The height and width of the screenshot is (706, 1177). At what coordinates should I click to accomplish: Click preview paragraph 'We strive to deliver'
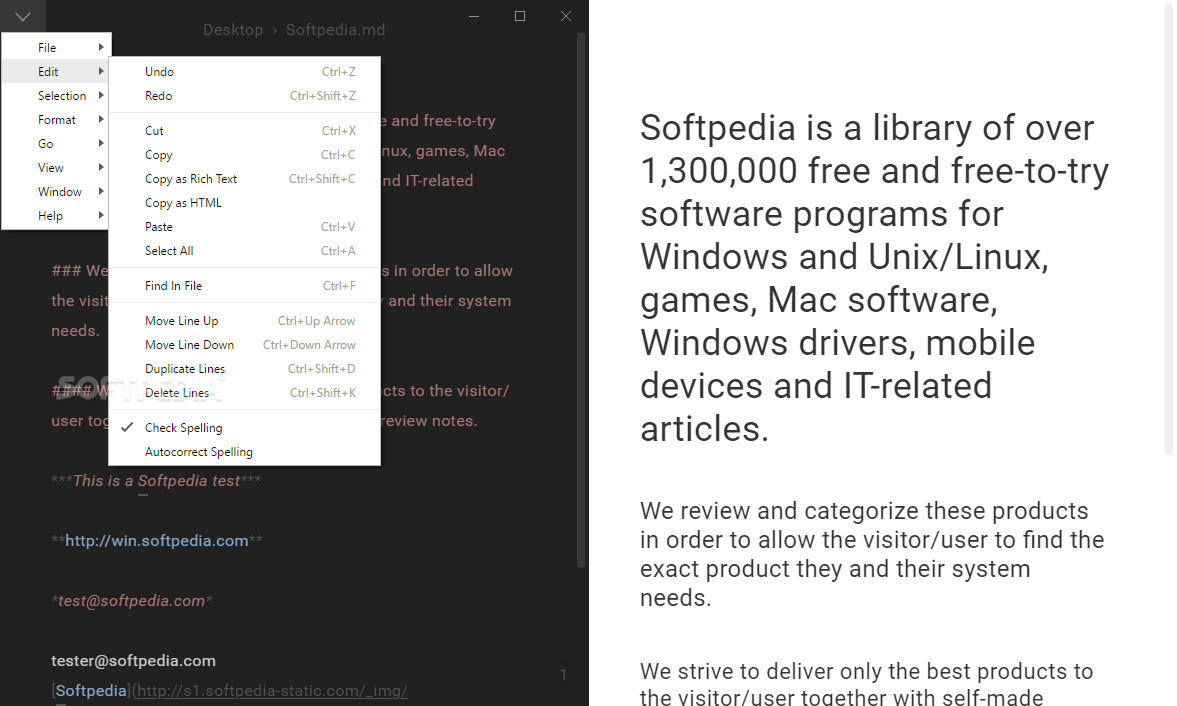(866, 683)
